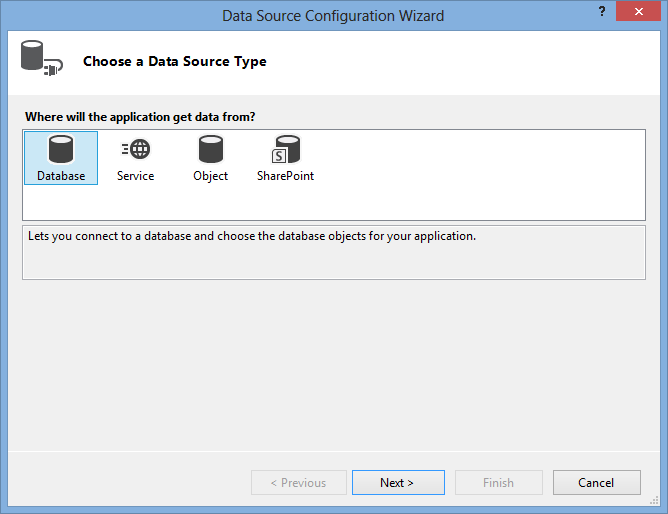This screenshot has width=668, height=514.
Task: Select the Database cylinder icon
Action: 61,150
